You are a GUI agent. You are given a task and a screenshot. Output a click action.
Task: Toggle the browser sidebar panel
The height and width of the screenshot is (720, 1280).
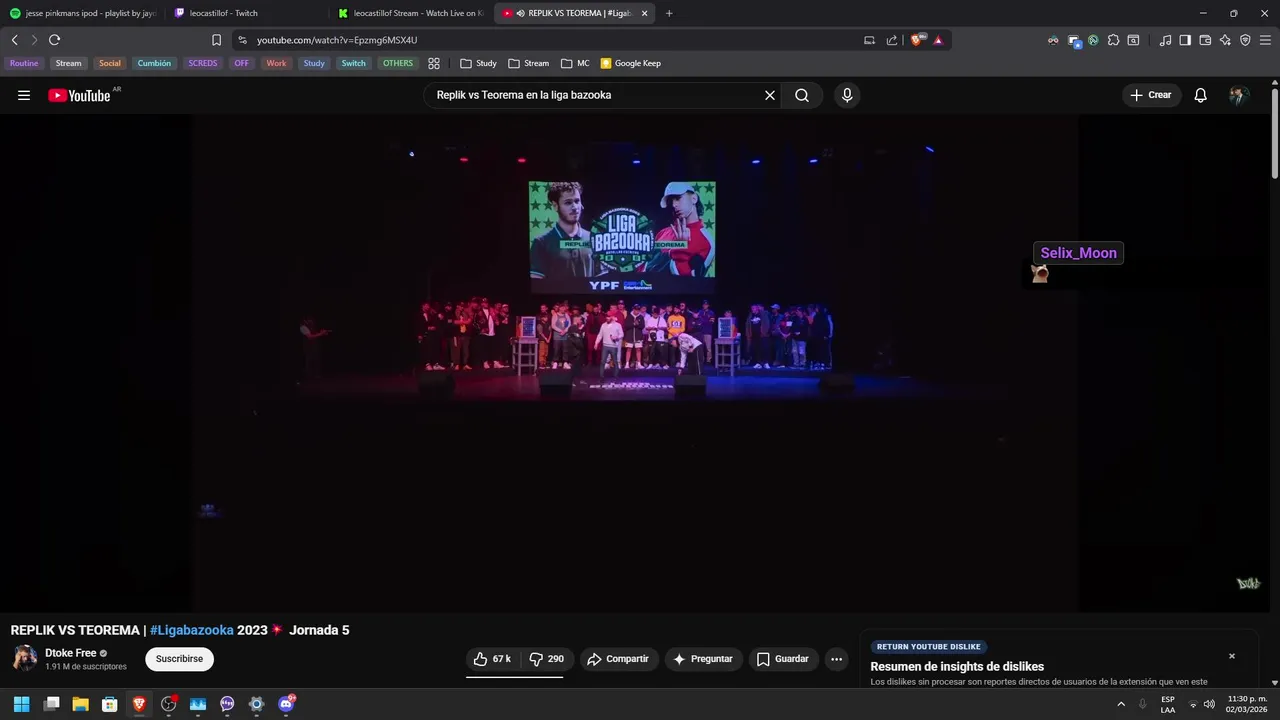[x=1185, y=40]
